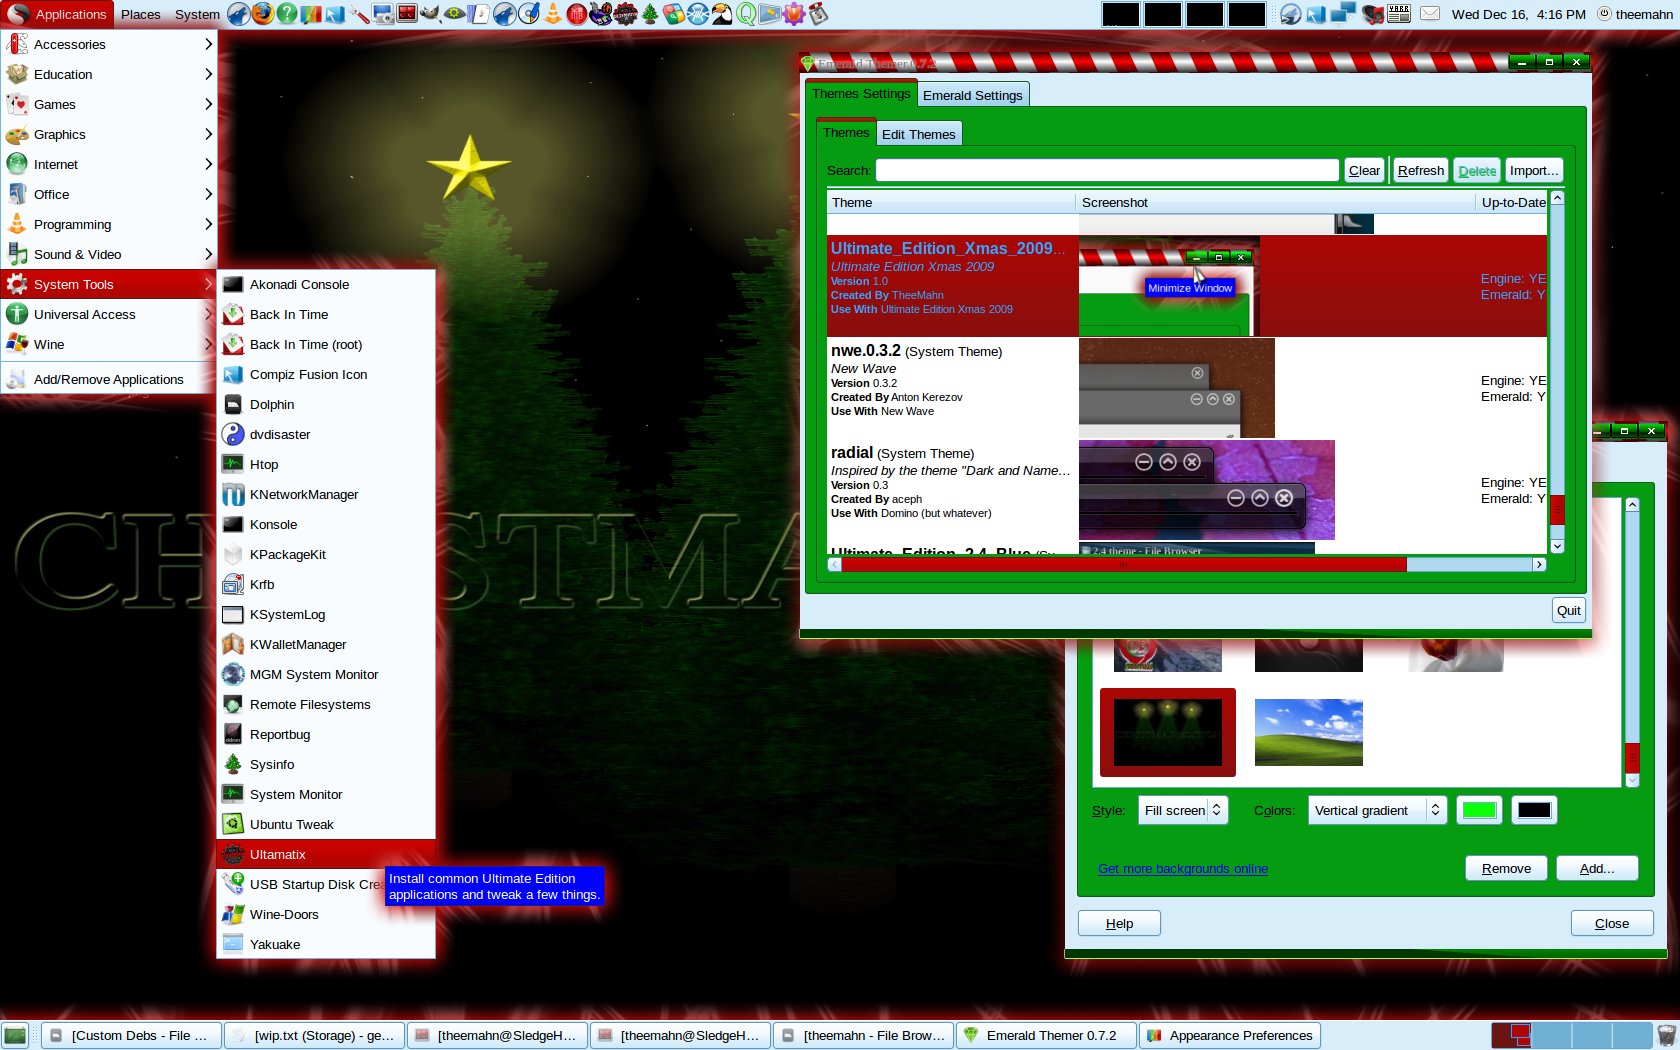The width and height of the screenshot is (1680, 1050).
Task: Launch VLC cone icon in top panel
Action: tap(553, 14)
